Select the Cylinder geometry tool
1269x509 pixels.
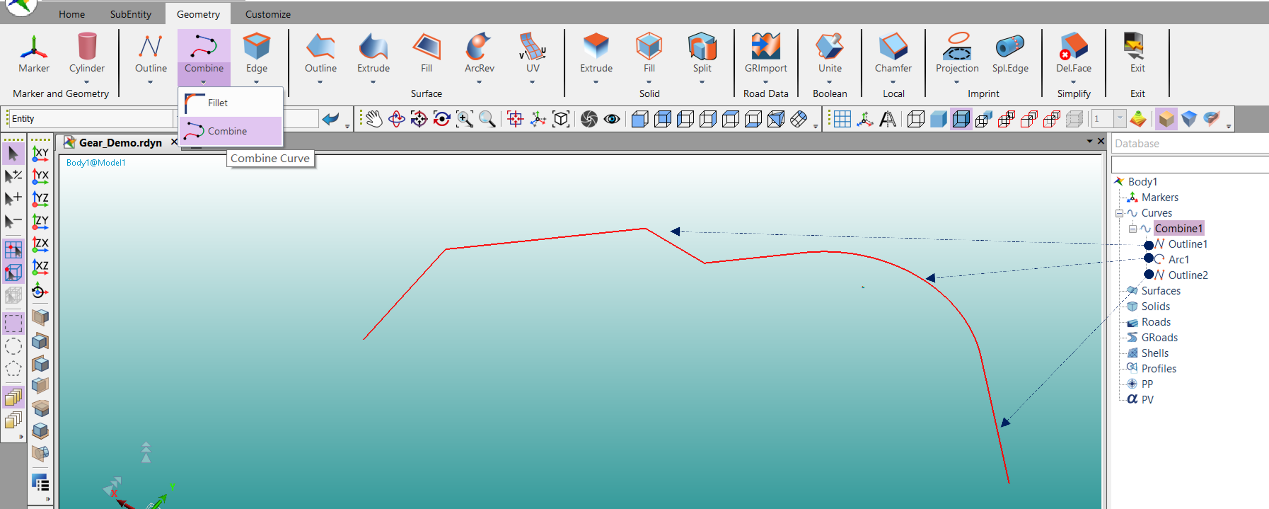click(88, 53)
